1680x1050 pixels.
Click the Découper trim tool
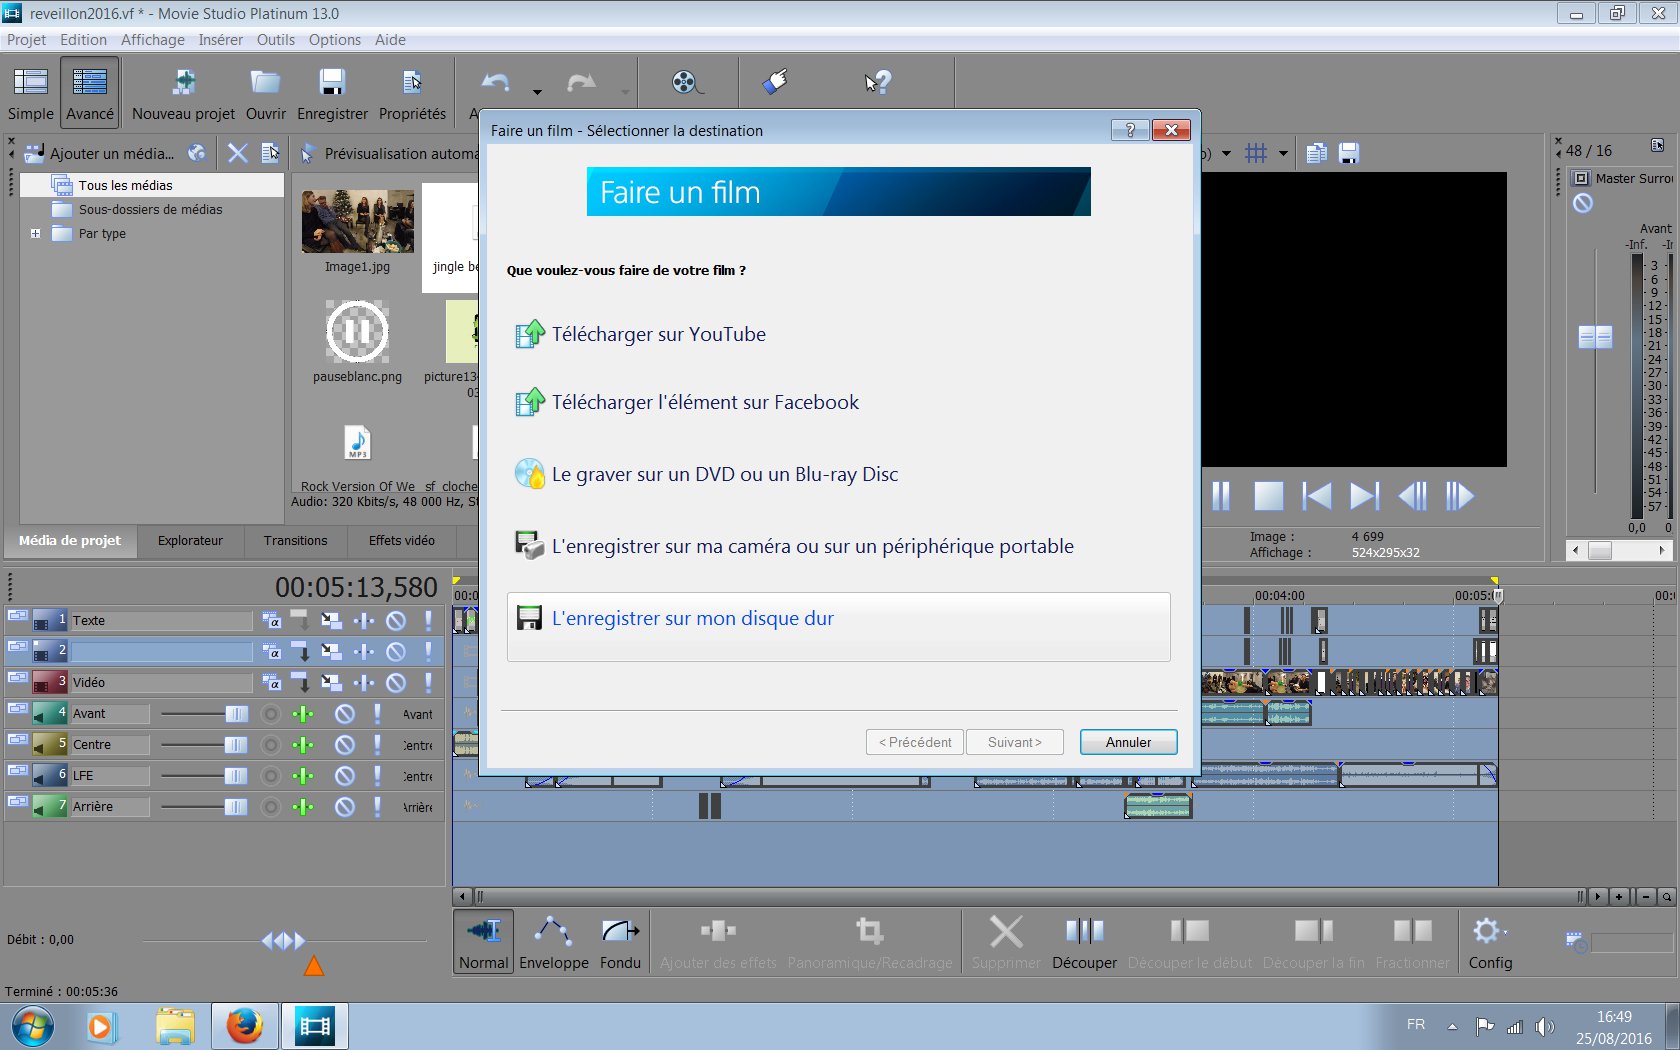tap(1084, 942)
